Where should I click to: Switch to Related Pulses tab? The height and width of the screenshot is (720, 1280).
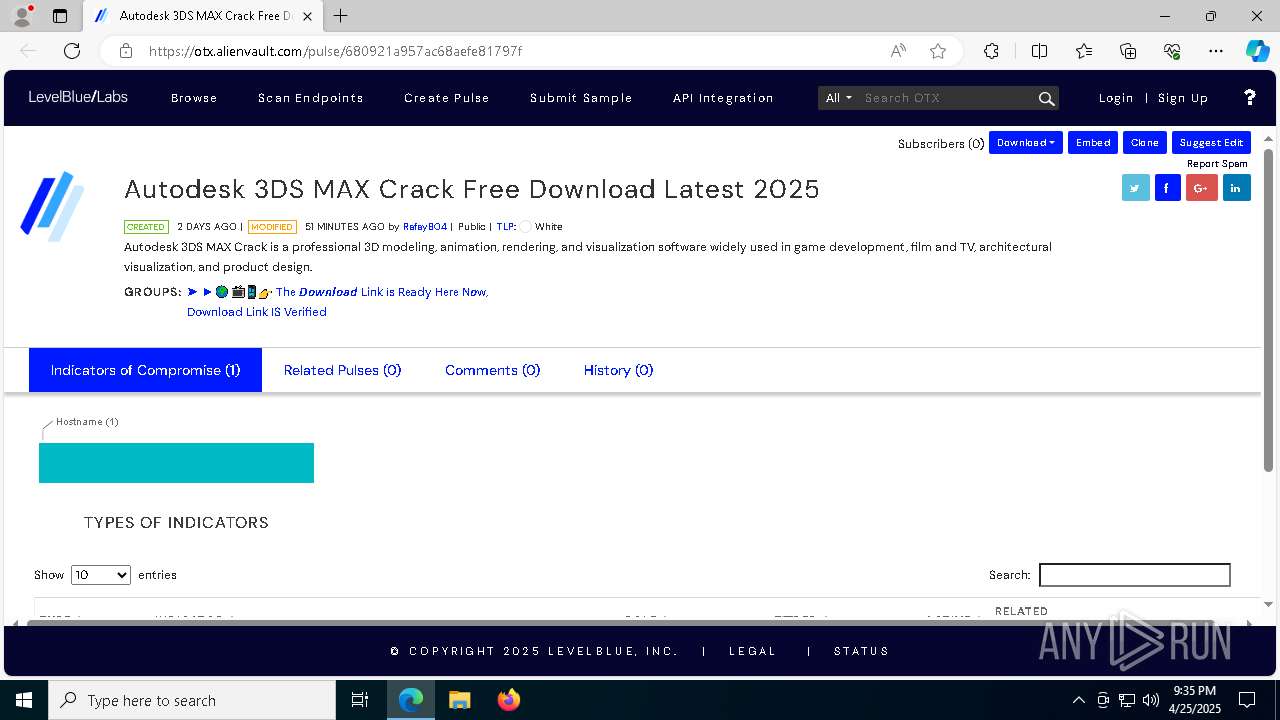pos(343,370)
